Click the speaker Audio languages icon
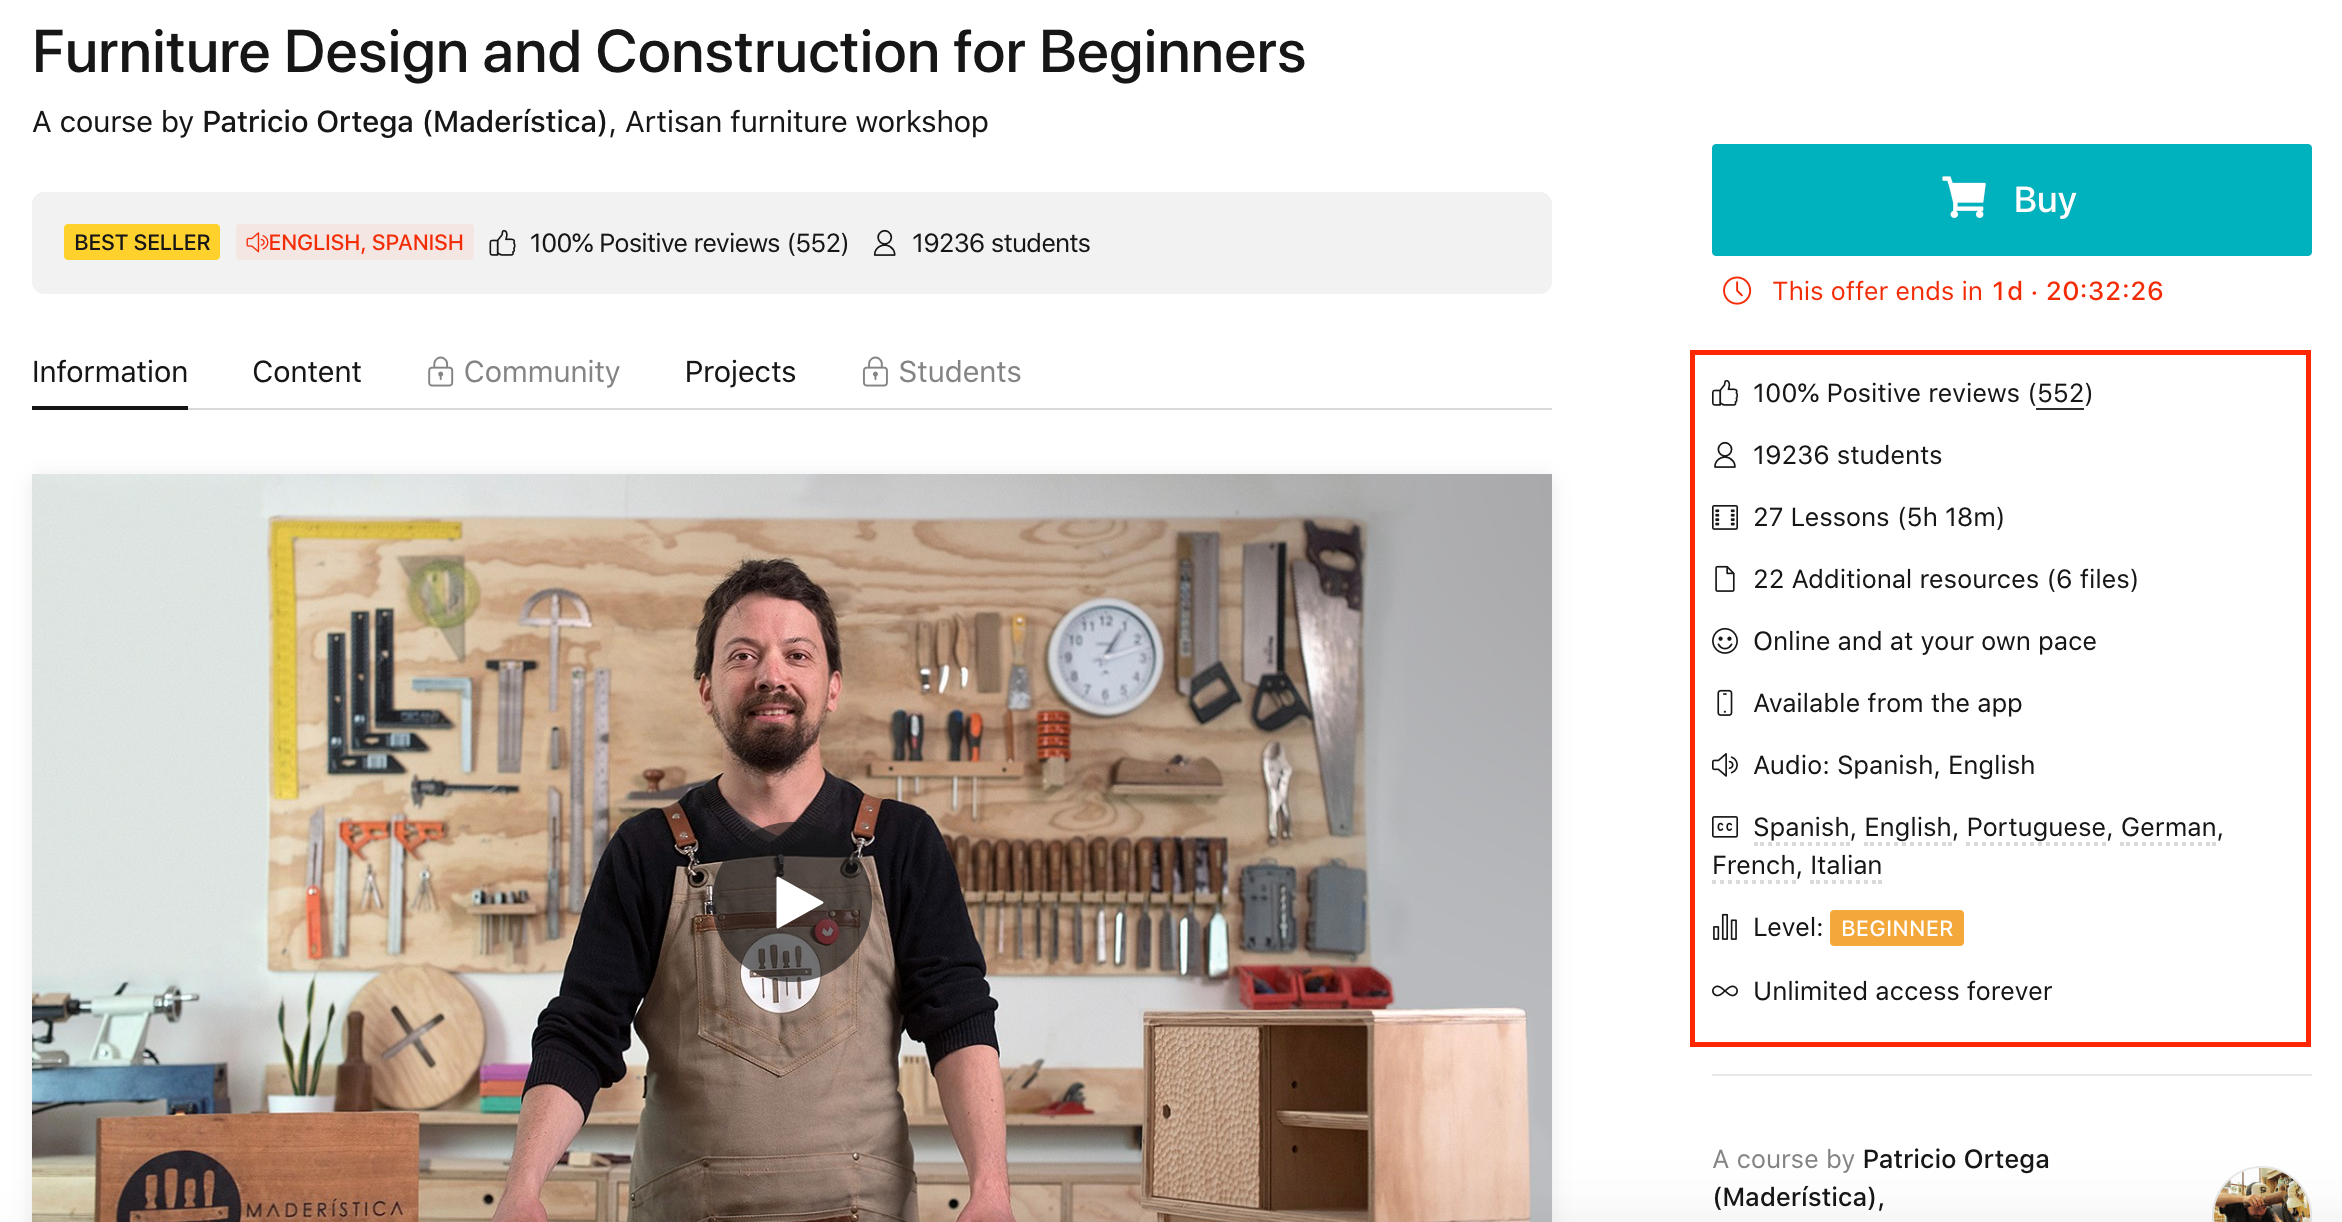2342x1222 pixels. click(1725, 765)
